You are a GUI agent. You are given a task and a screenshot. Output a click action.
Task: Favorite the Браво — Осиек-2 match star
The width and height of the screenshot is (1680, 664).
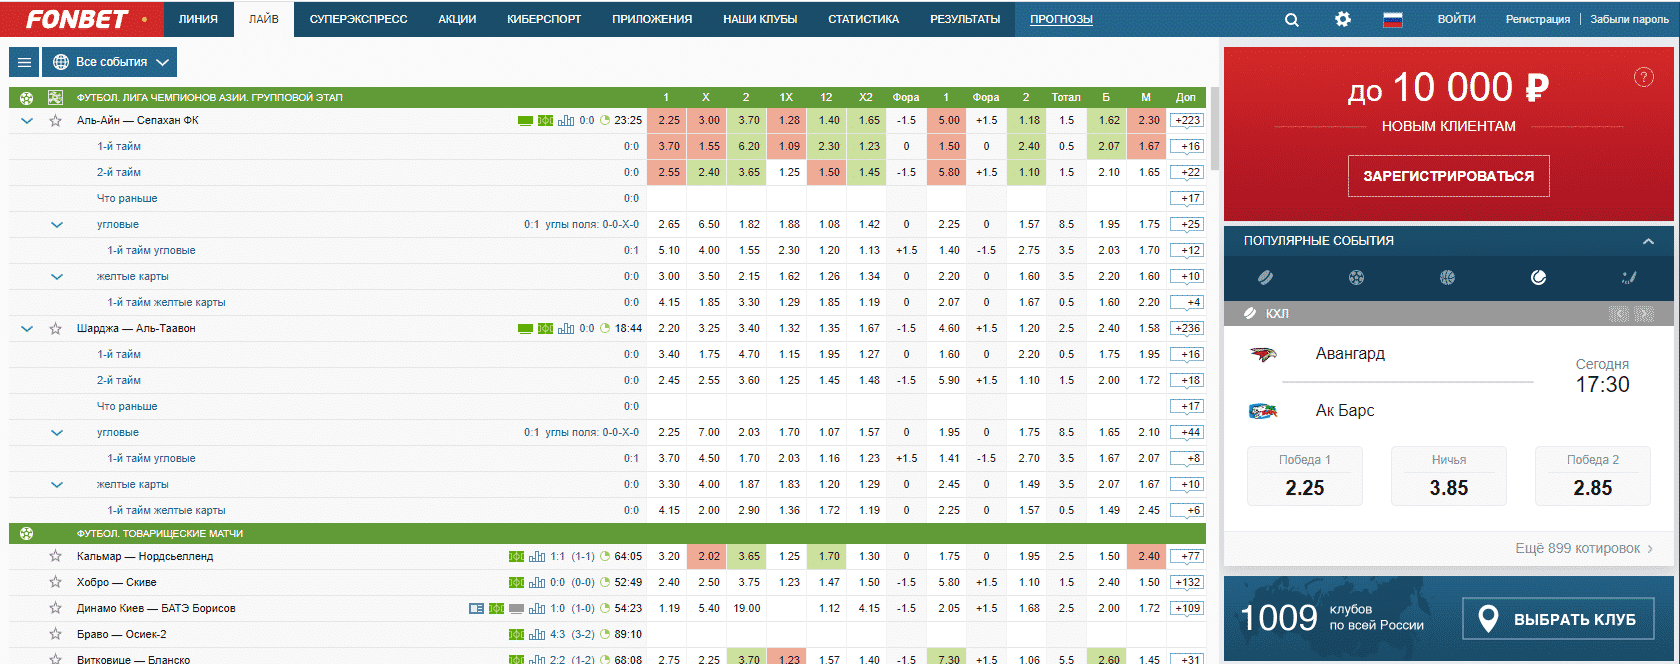pos(56,635)
